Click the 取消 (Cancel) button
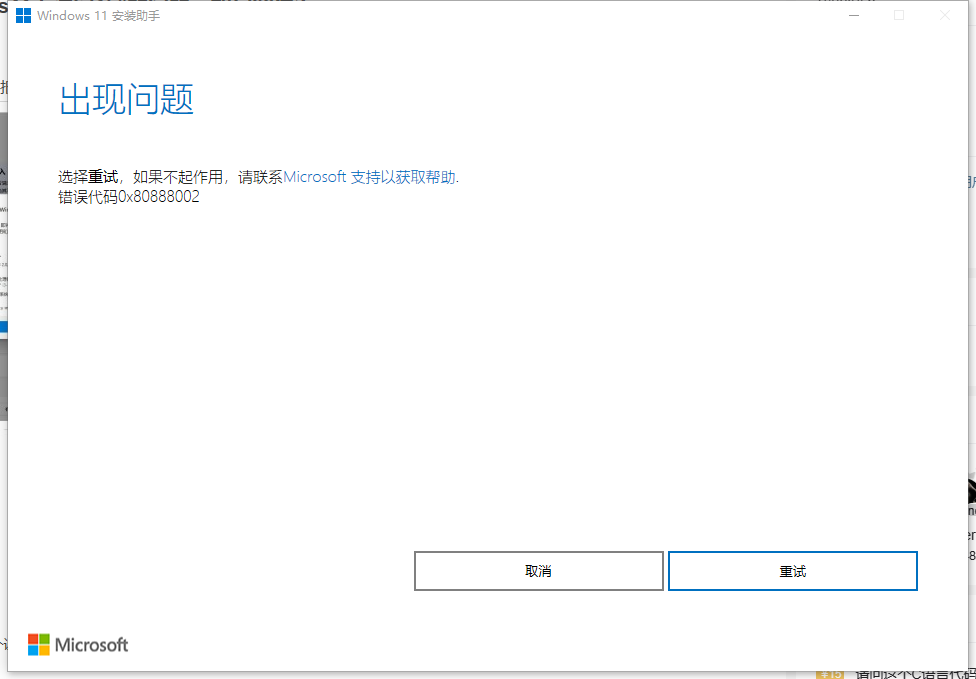 (538, 571)
